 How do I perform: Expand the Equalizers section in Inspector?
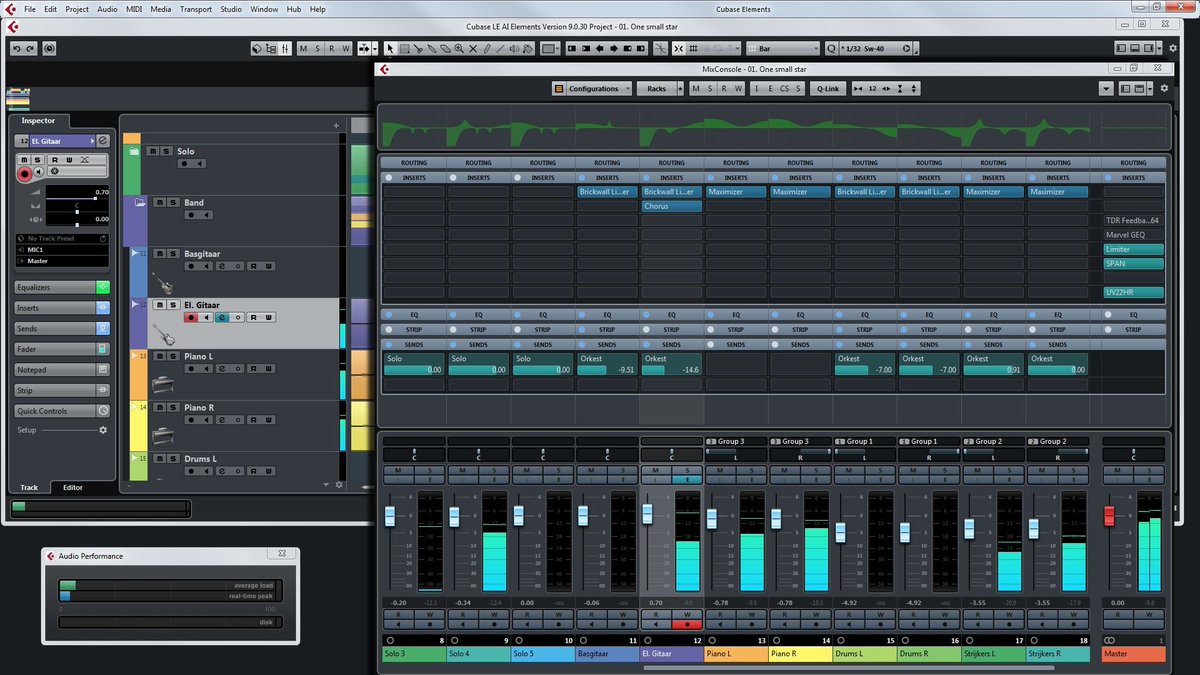pos(56,287)
